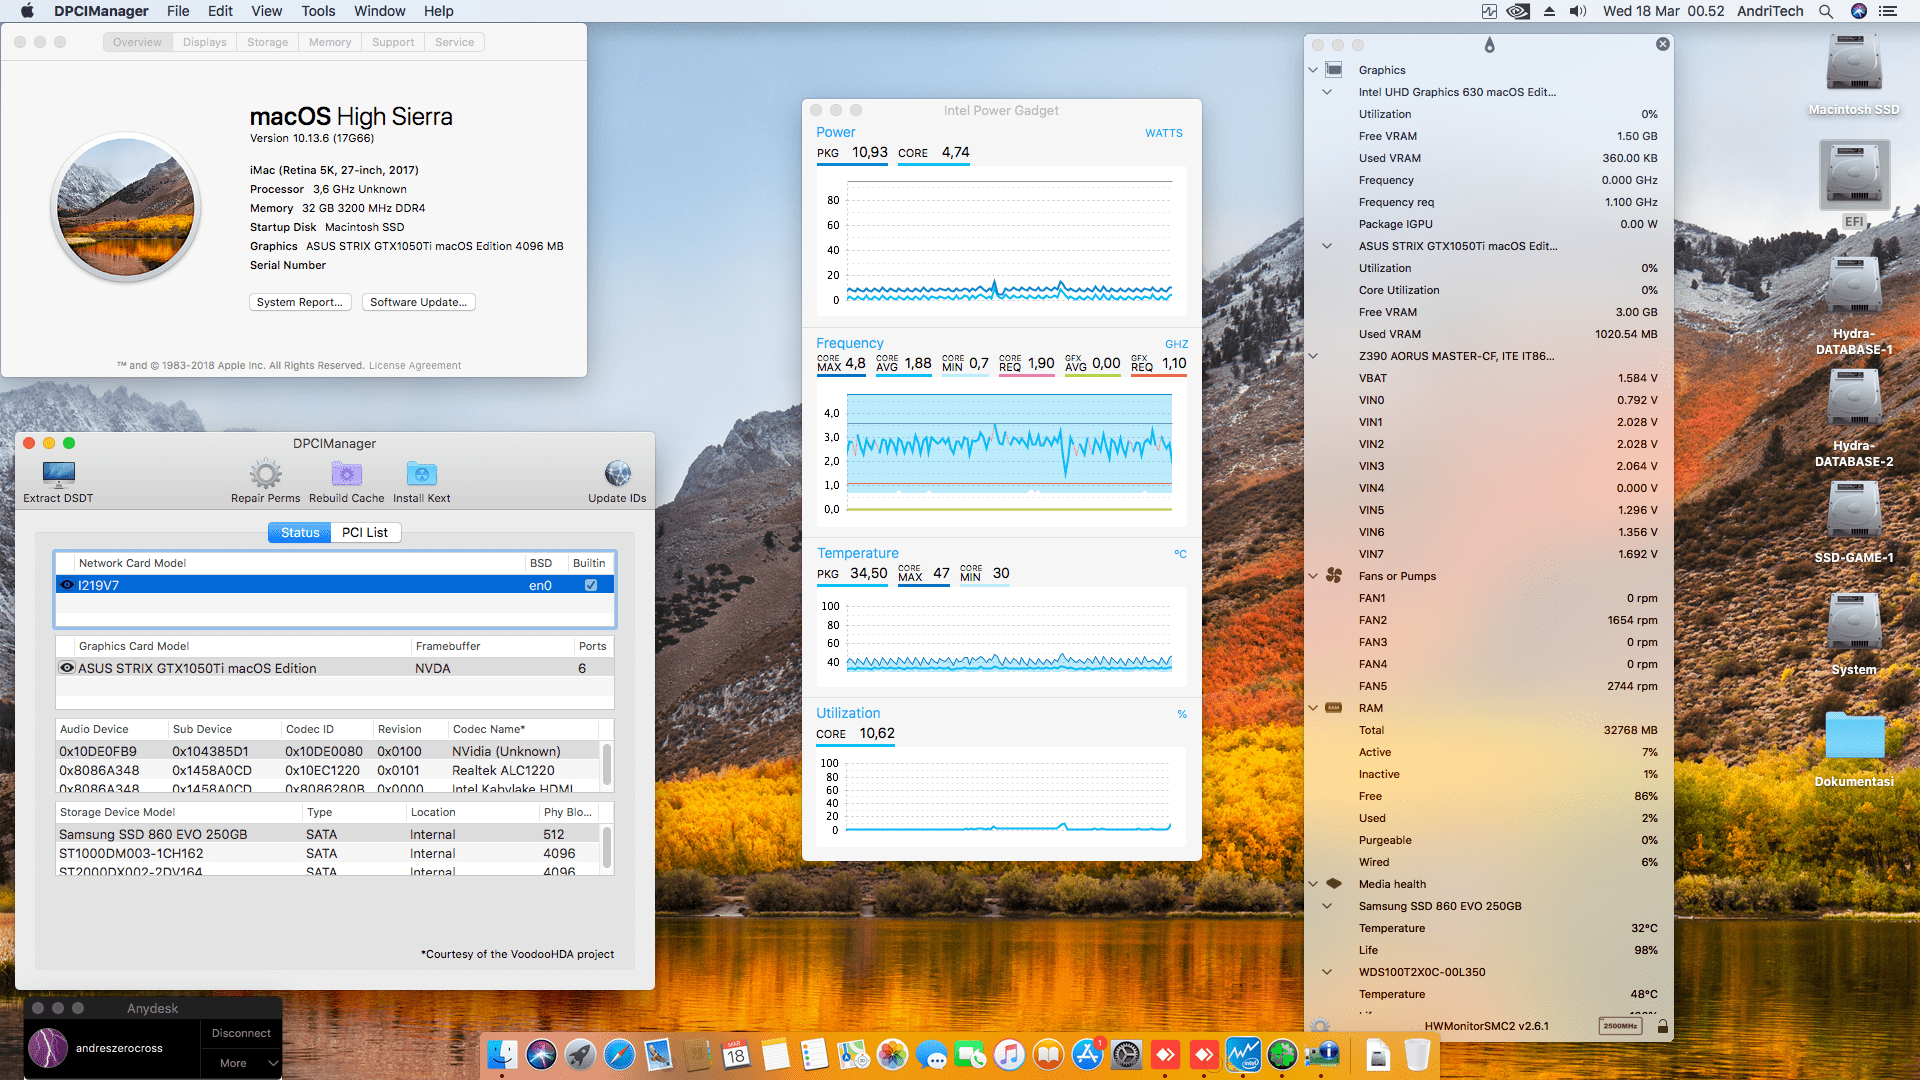Click the Software Update button
Image resolution: width=1920 pixels, height=1080 pixels.
pos(418,302)
